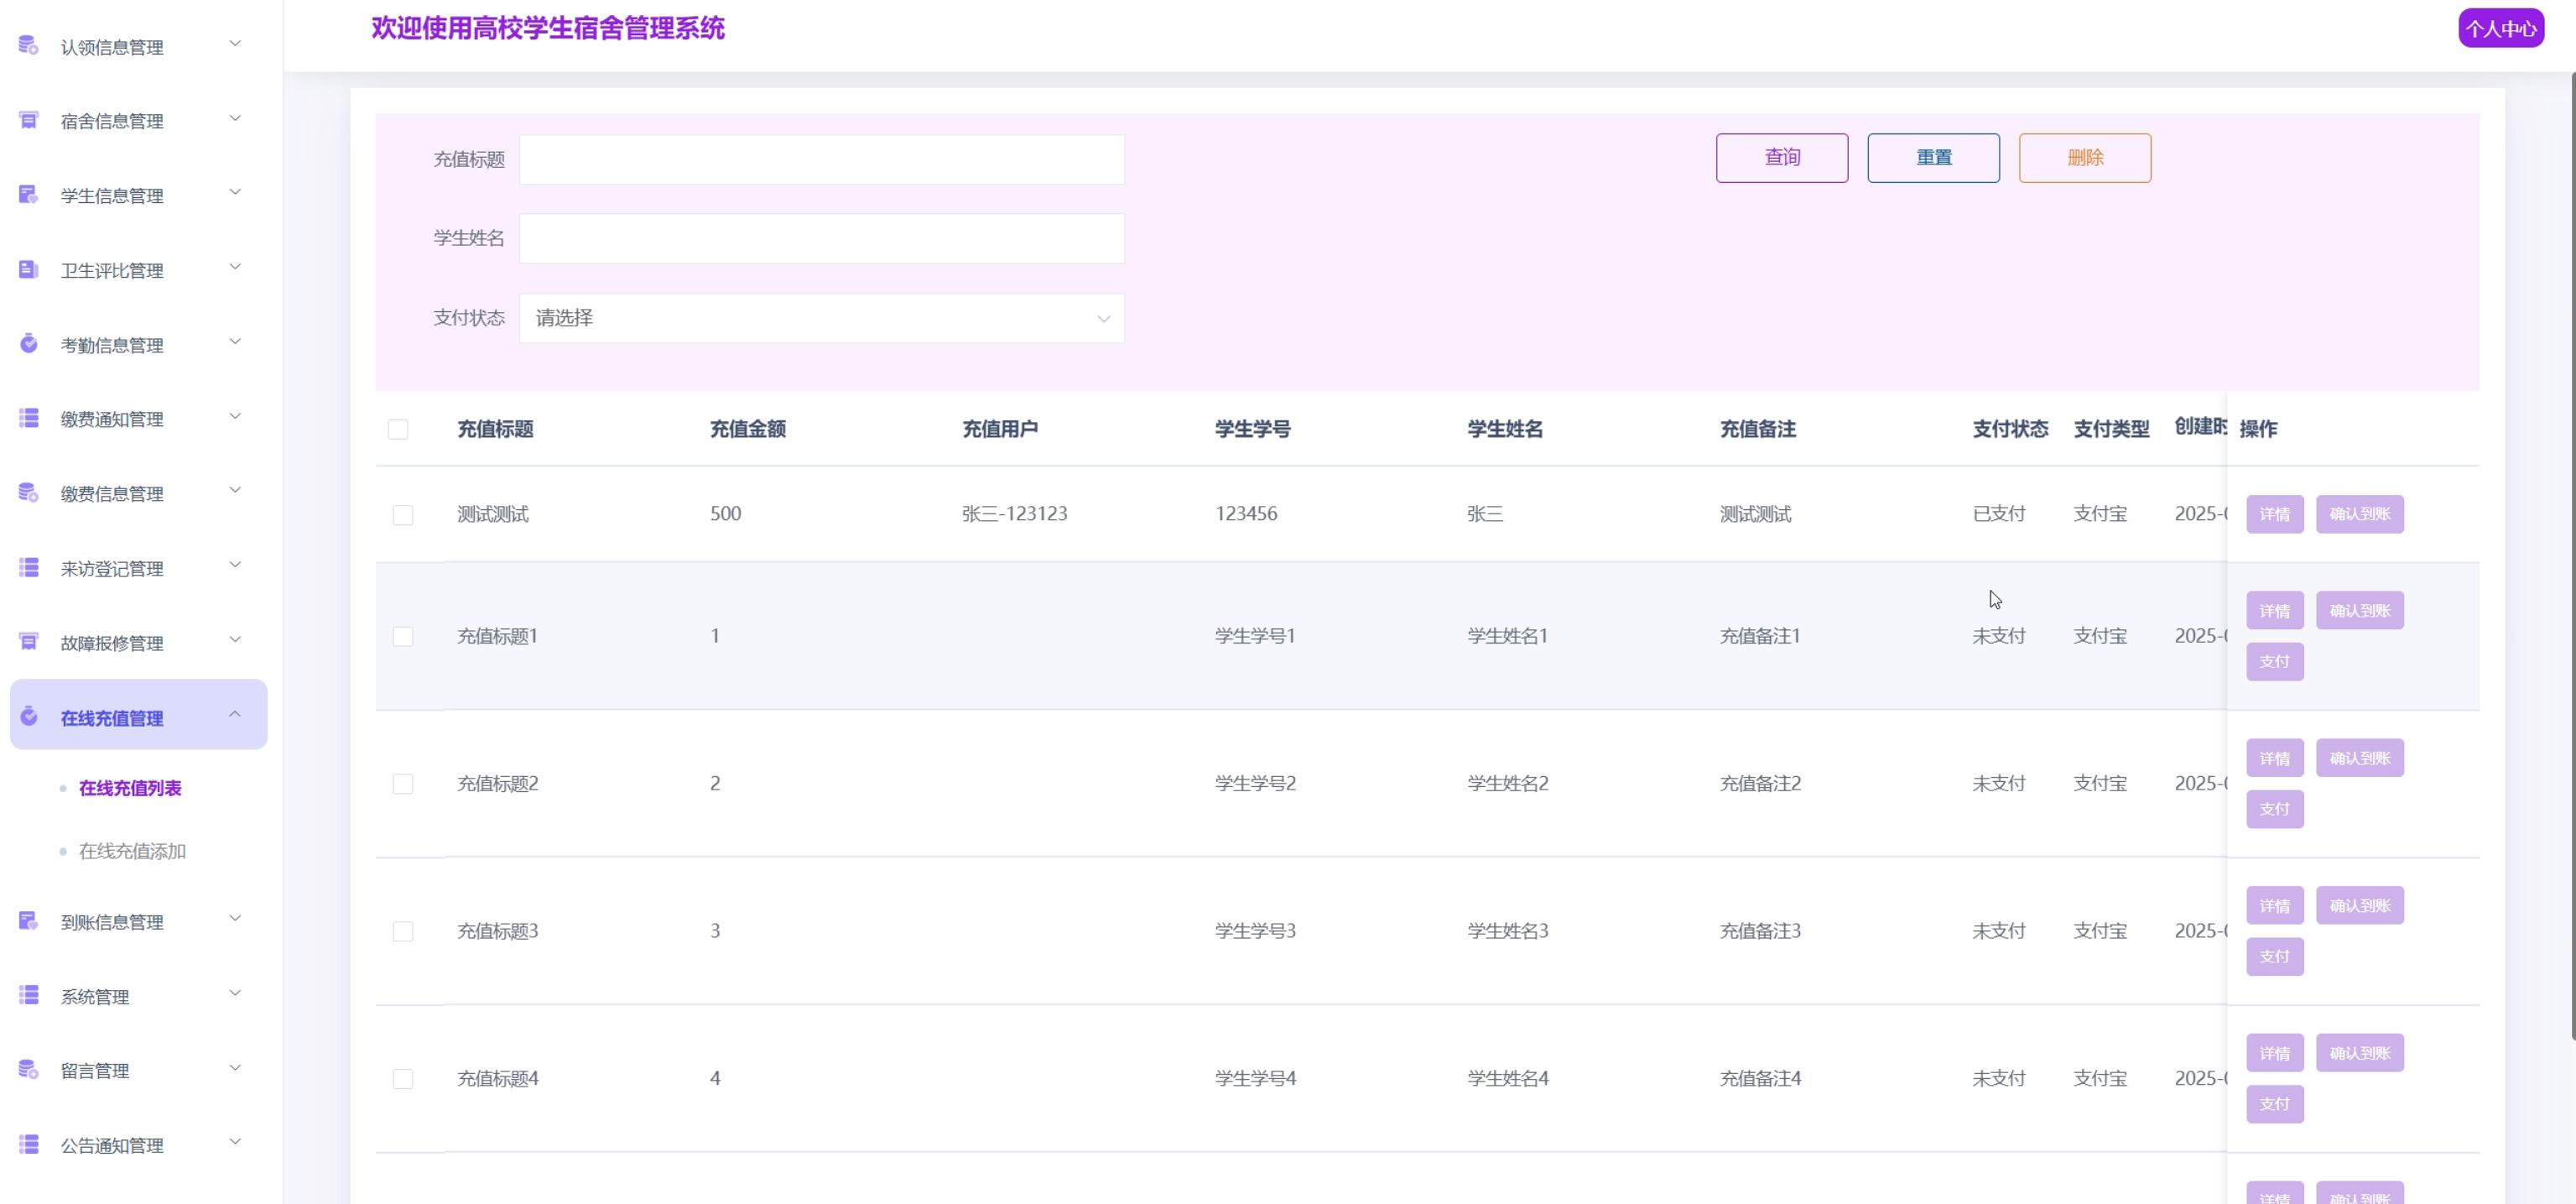Click the 重置 button

tap(1933, 158)
